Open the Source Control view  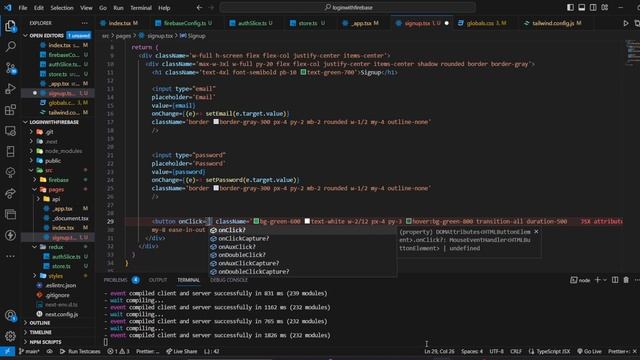[x=10, y=68]
